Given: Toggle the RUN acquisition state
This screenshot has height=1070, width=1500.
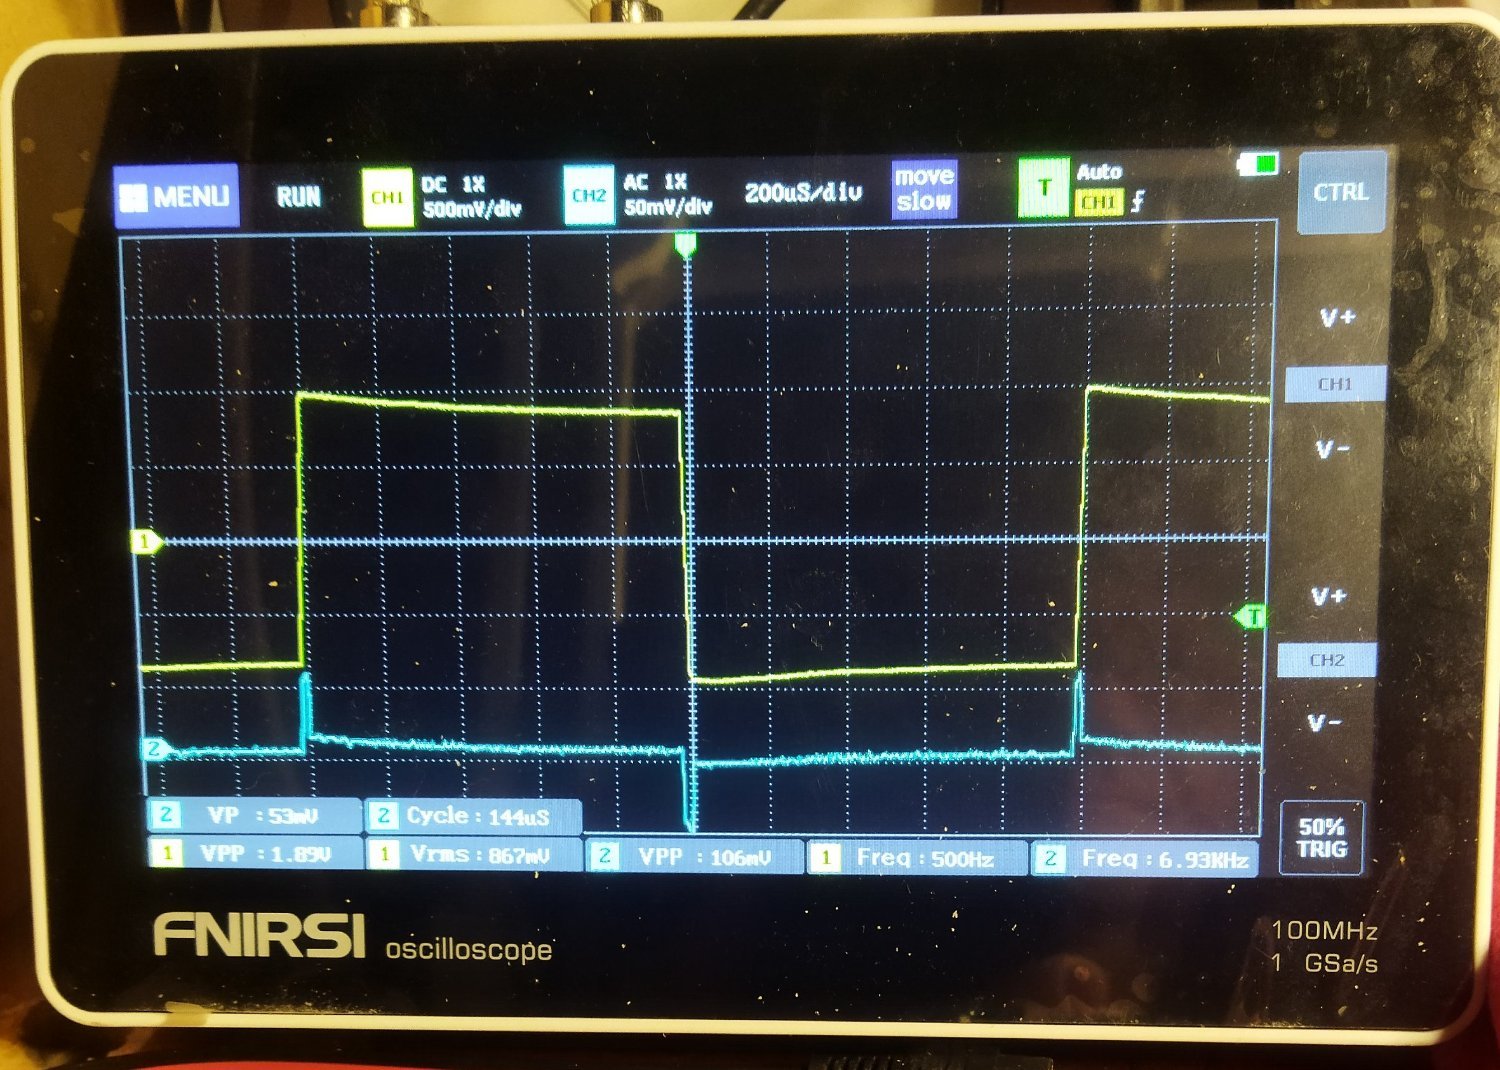Looking at the screenshot, I should tap(298, 197).
